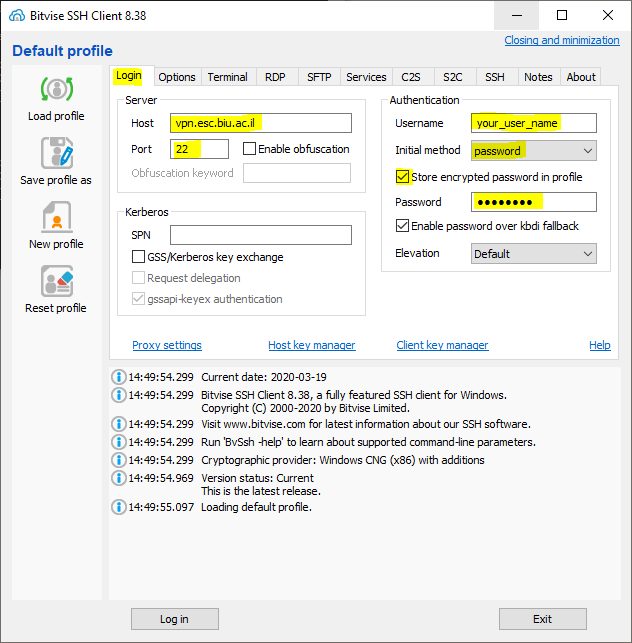Expand the Elevation dropdown
The image size is (632, 643).
(534, 254)
